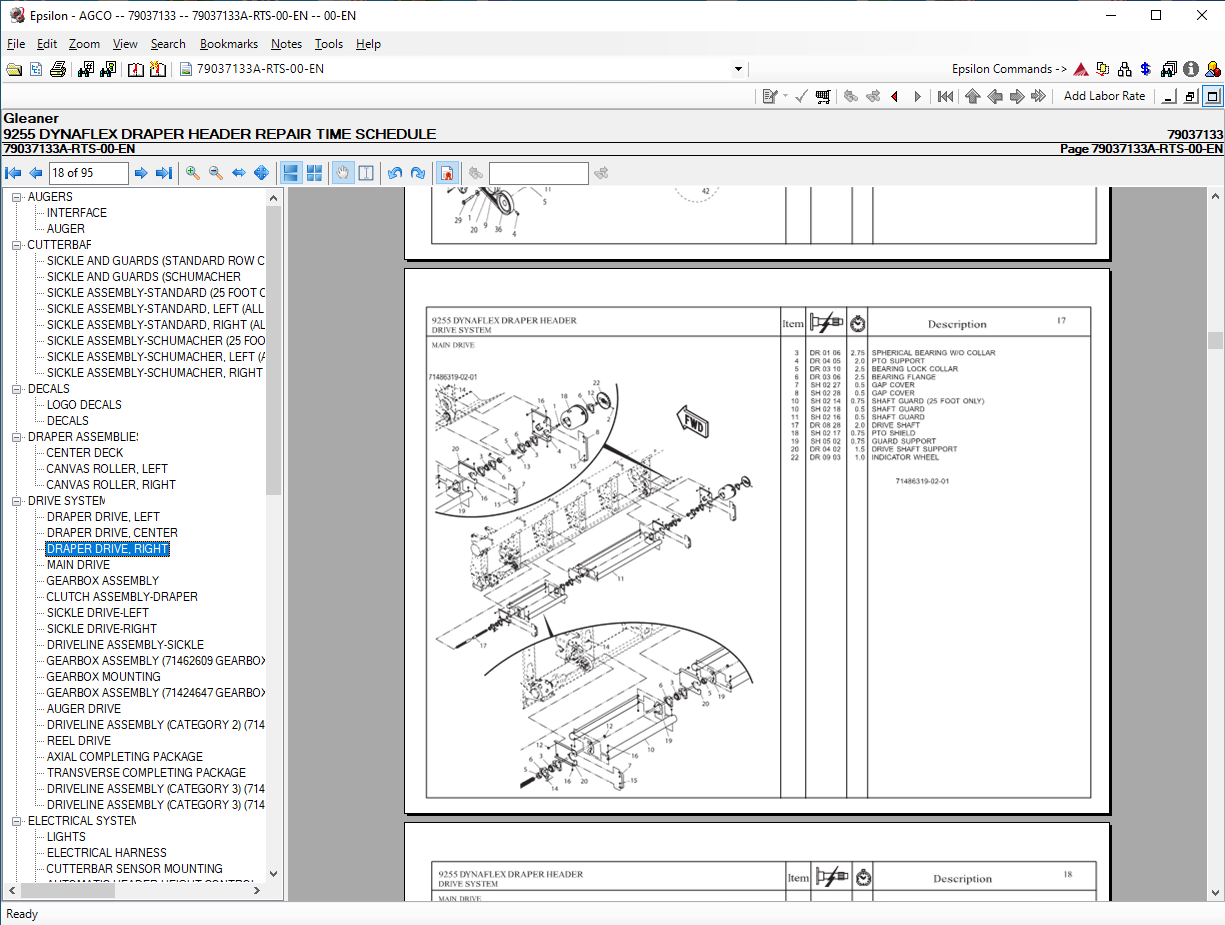Select LOGO DECALS tree item
This screenshot has height=925, width=1225.
(84, 405)
